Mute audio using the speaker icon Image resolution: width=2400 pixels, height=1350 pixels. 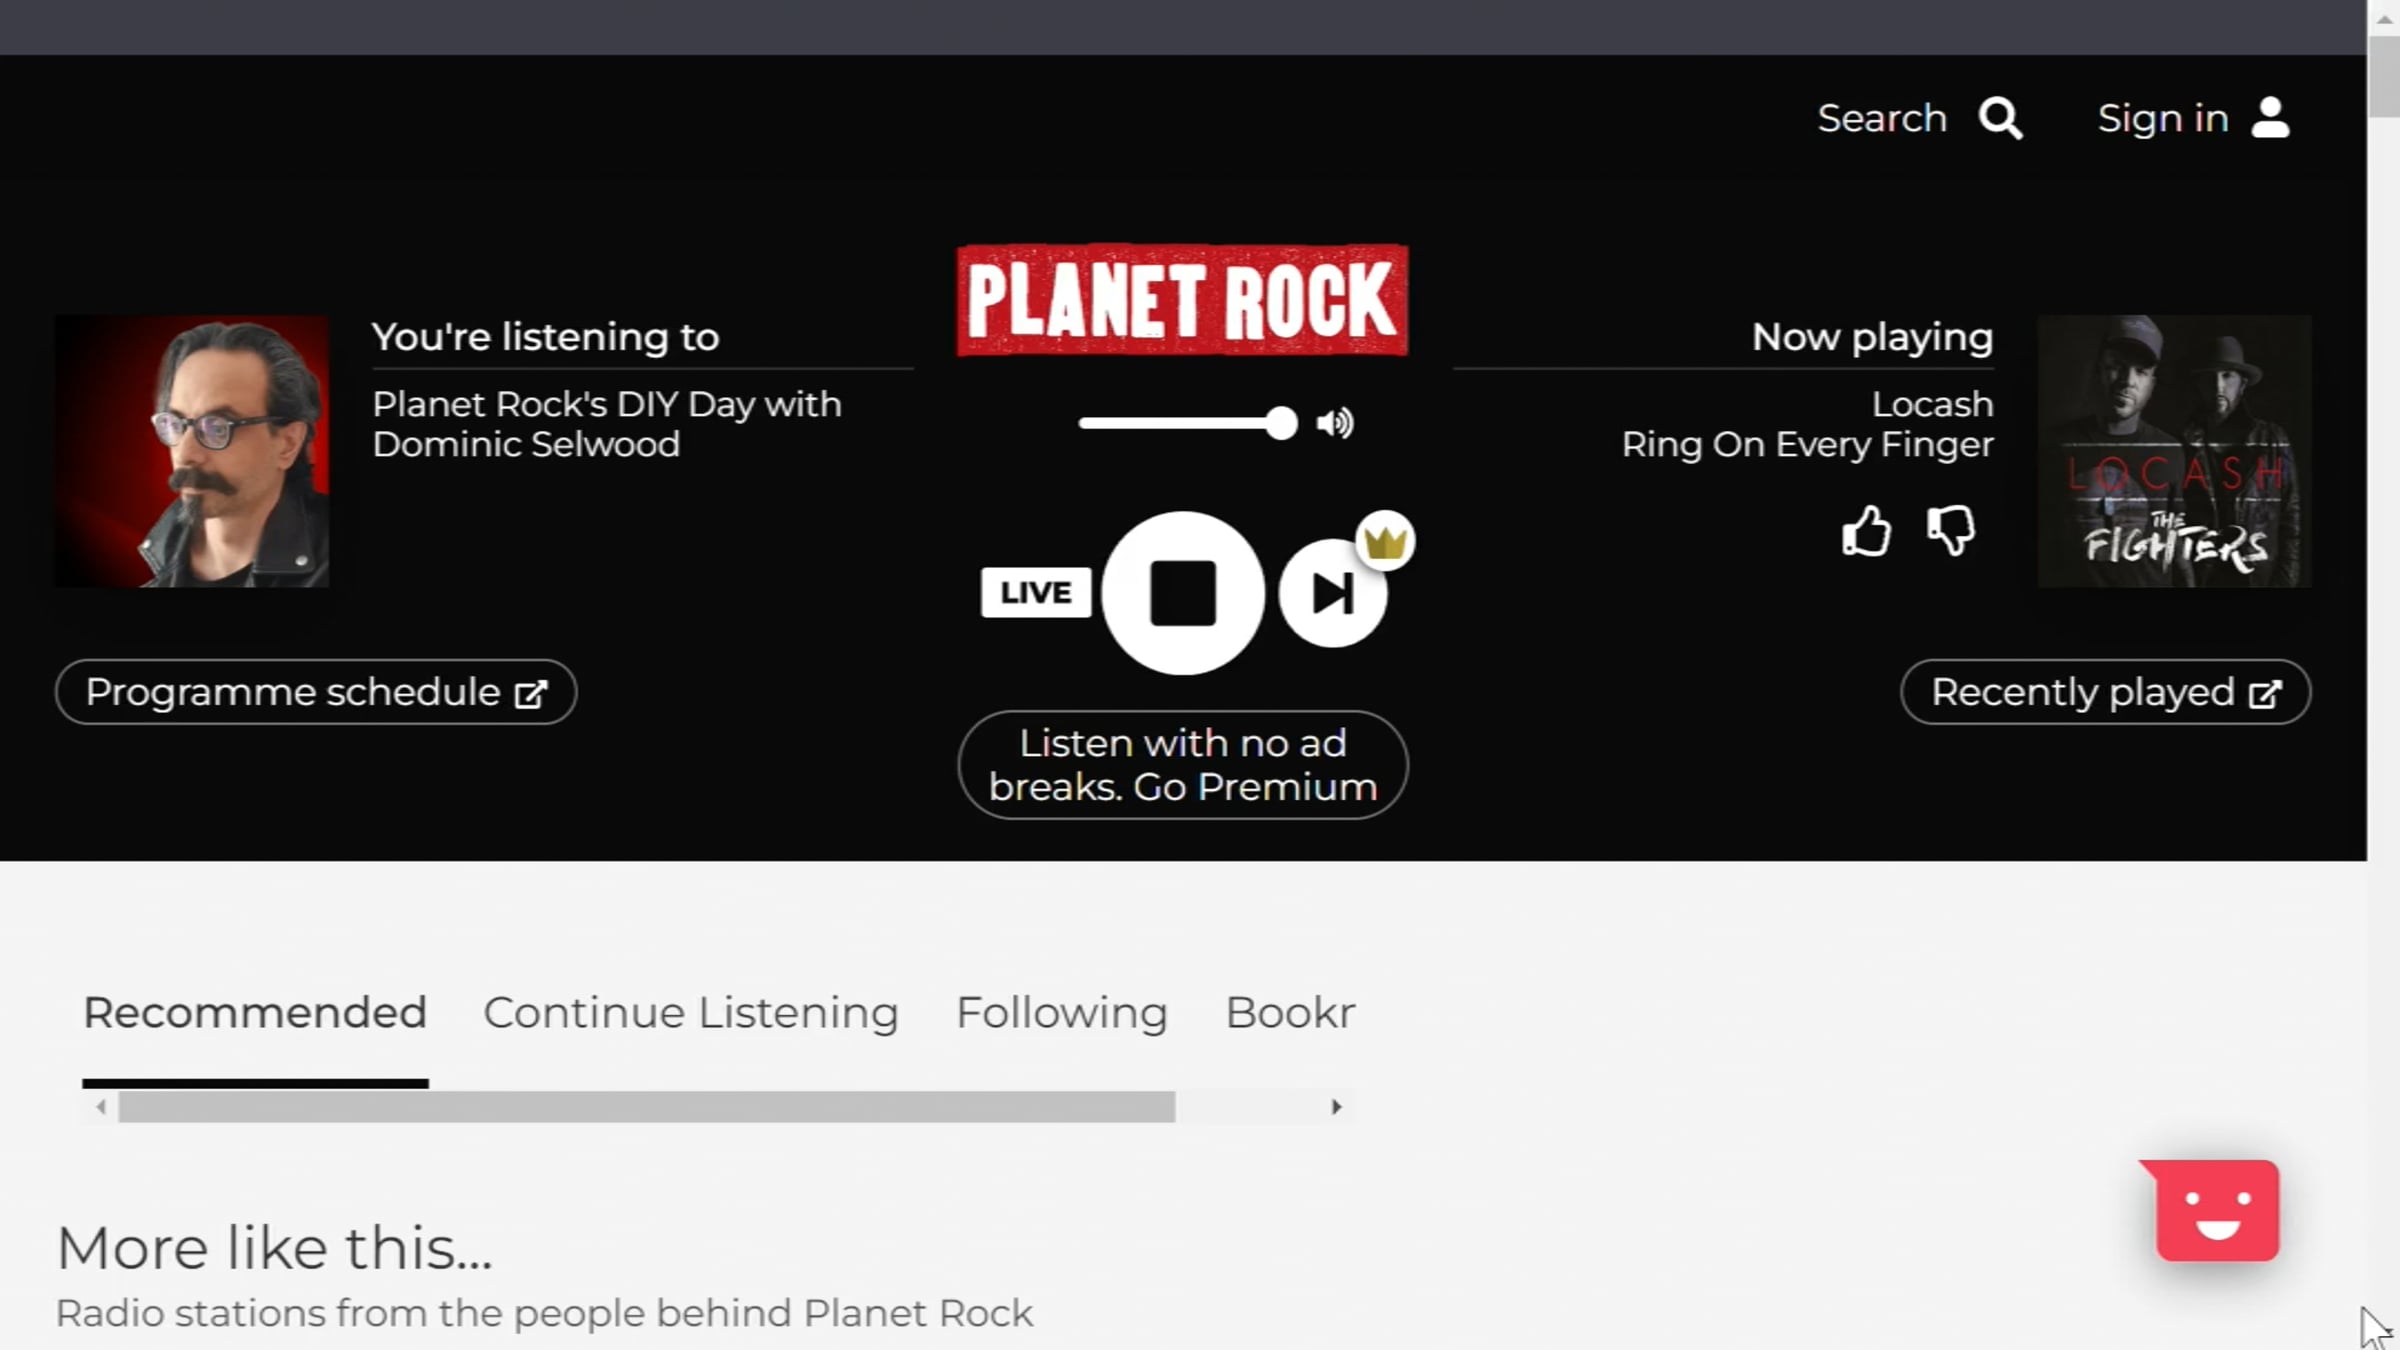[1335, 423]
